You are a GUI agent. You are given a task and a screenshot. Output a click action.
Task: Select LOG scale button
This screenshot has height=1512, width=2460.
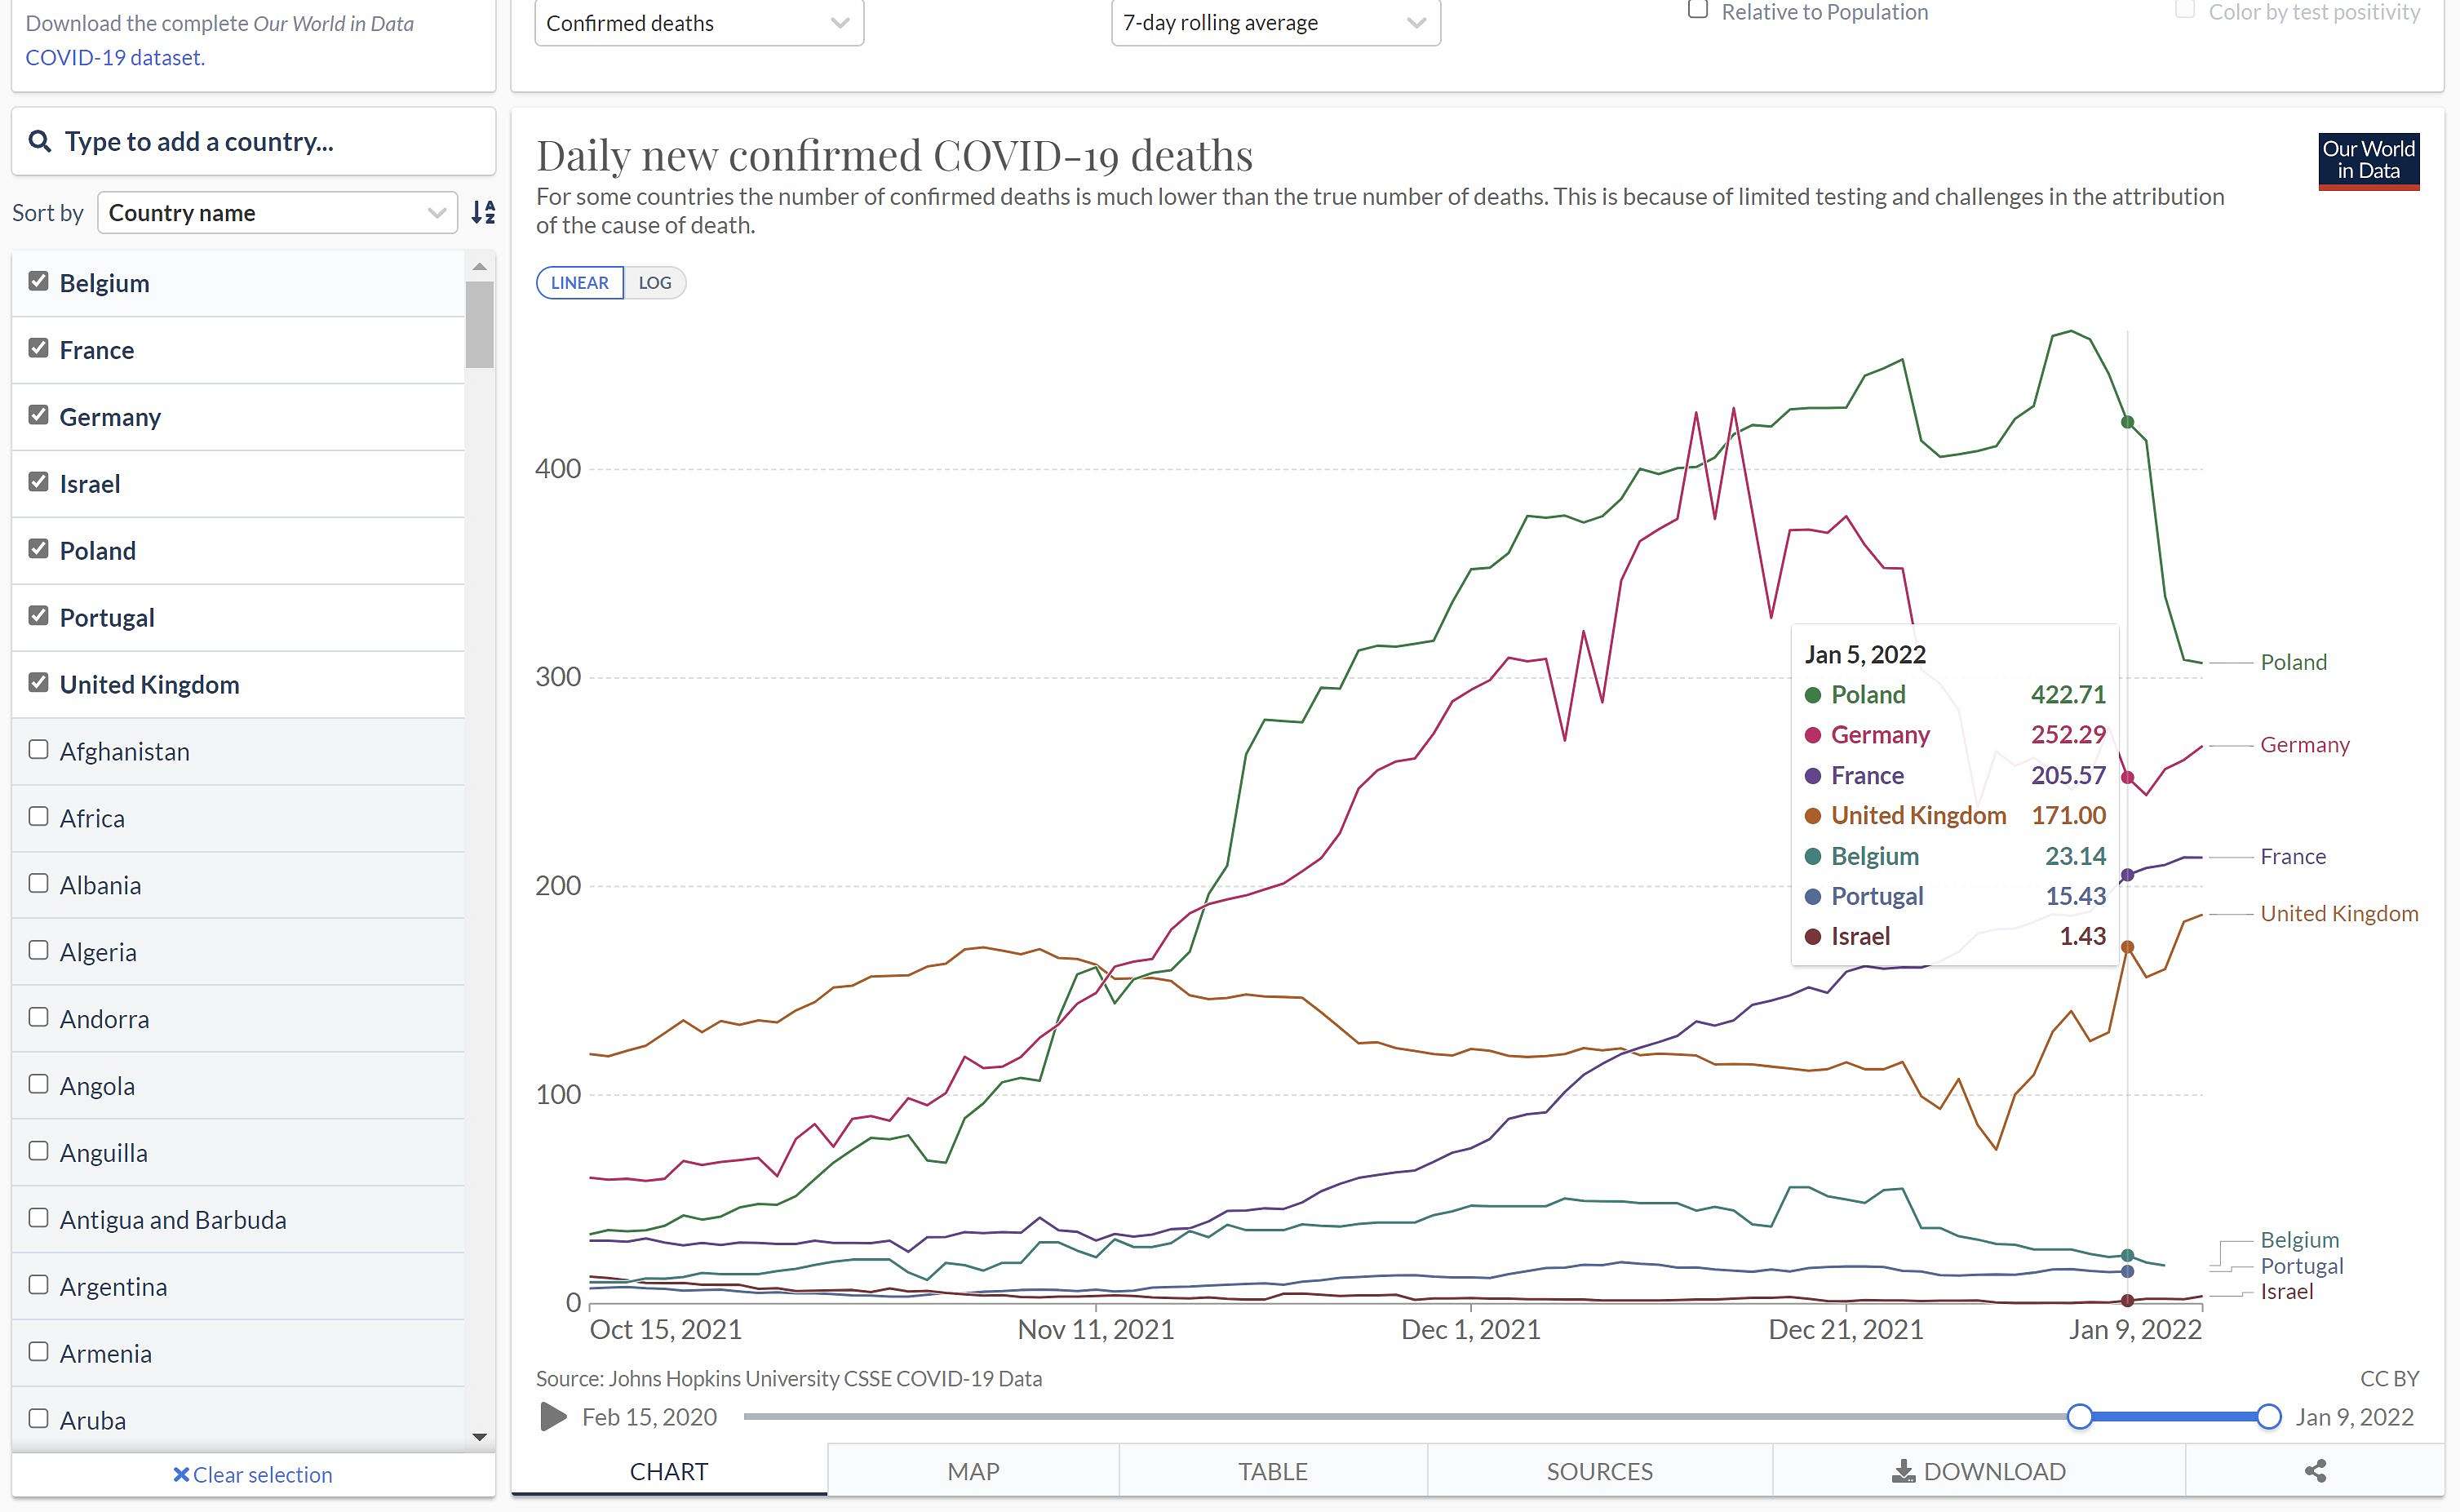(x=655, y=283)
